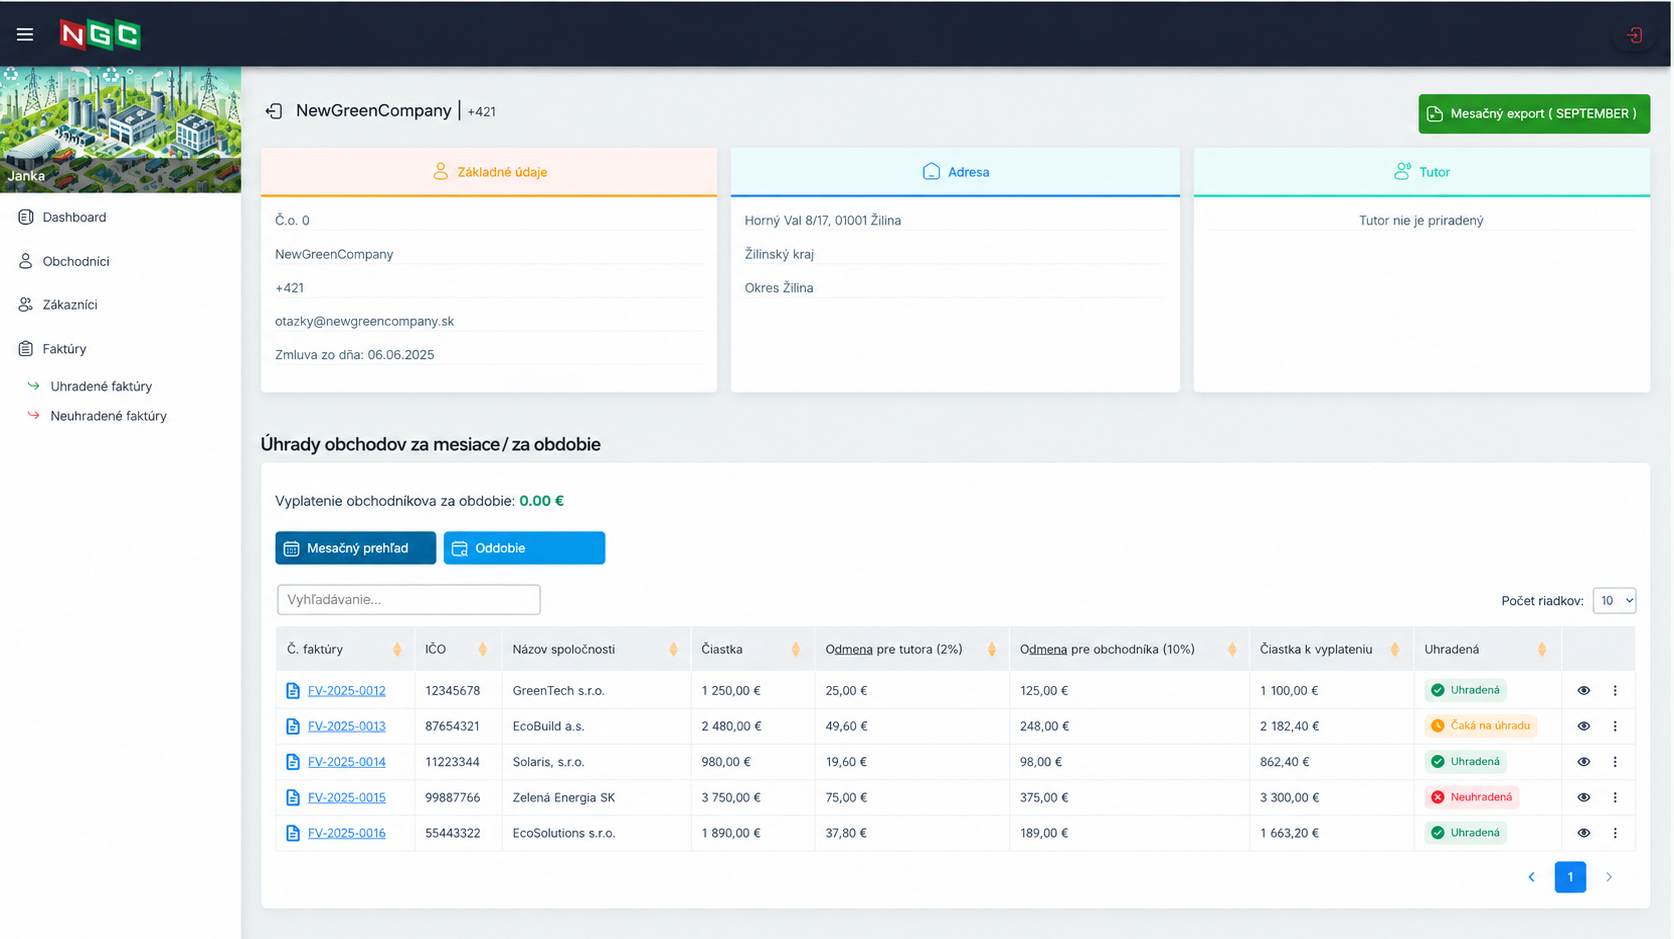Viewport: 1674px width, 939px height.
Task: Select the Mesačný prehľad button
Action: pos(356,548)
